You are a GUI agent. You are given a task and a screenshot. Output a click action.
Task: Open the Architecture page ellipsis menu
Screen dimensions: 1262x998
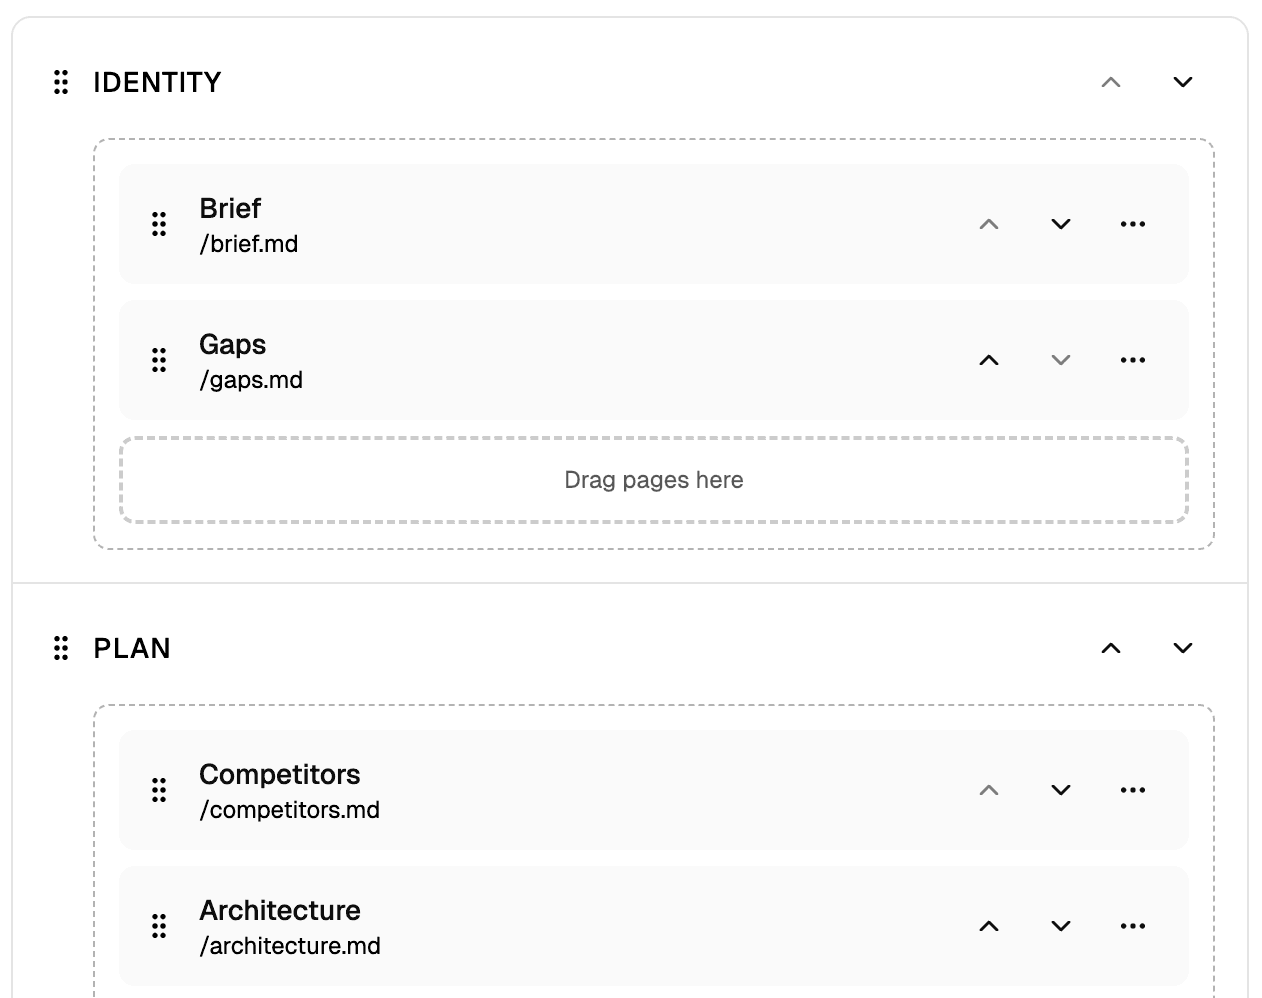click(x=1132, y=925)
